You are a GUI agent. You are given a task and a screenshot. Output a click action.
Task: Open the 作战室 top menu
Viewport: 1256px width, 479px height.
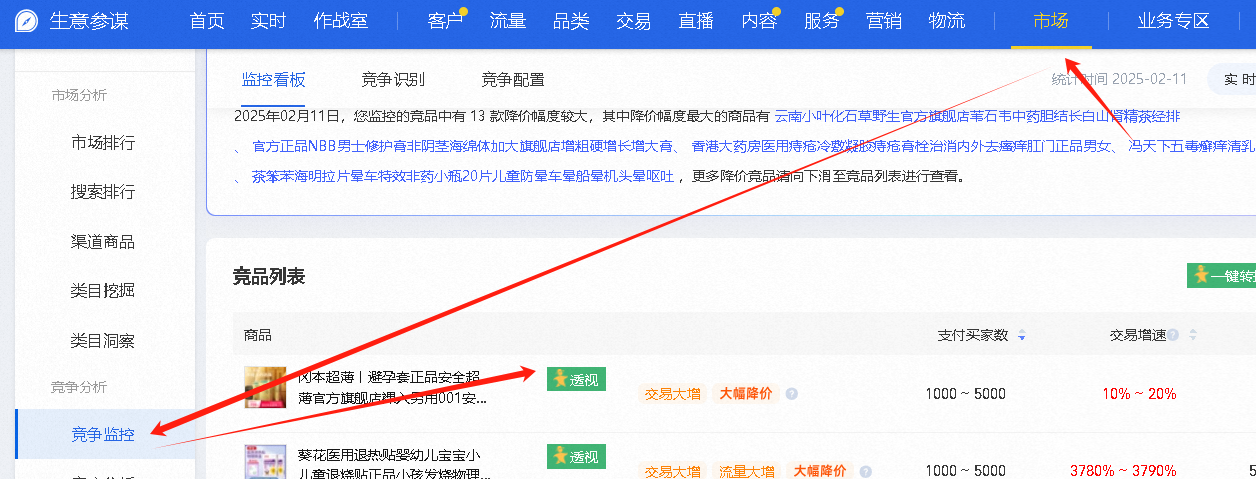click(x=341, y=21)
